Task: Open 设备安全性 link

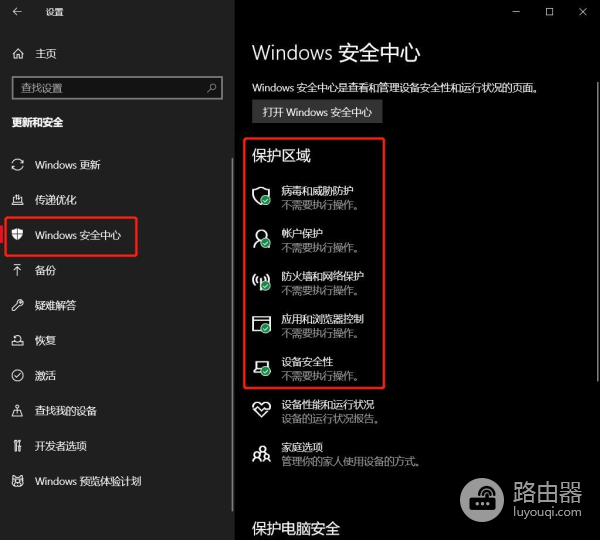Action: [x=307, y=362]
